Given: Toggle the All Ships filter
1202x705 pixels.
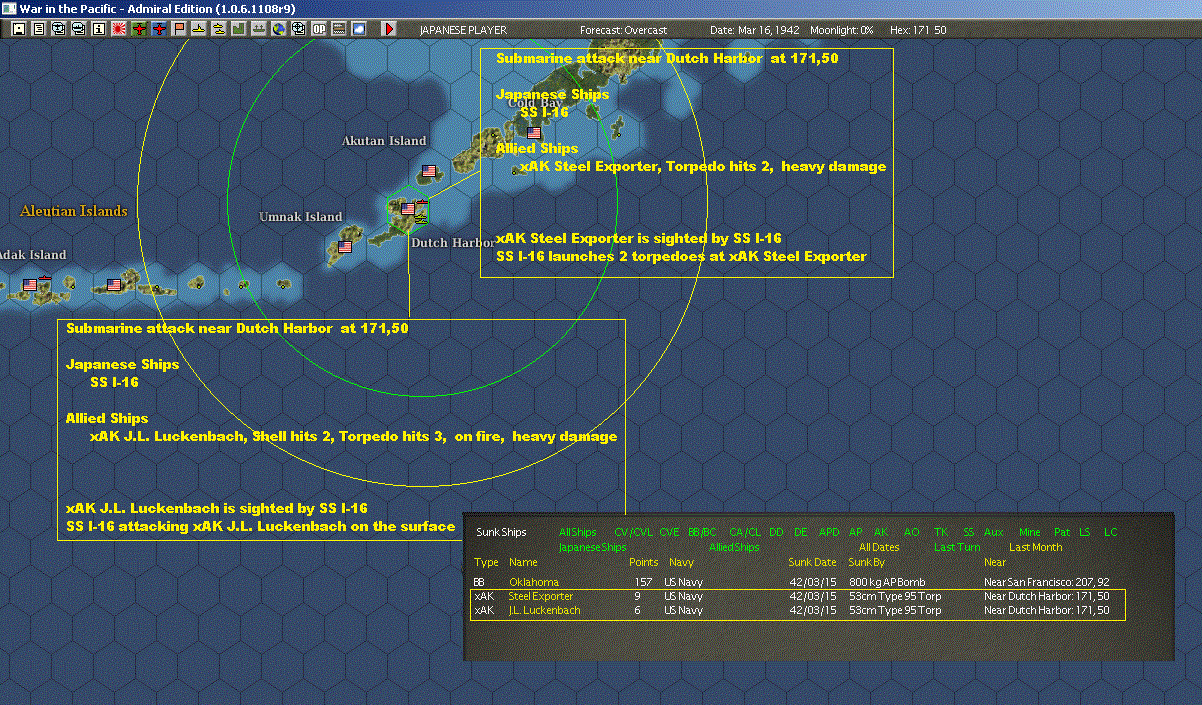Looking at the screenshot, I should (x=577, y=532).
